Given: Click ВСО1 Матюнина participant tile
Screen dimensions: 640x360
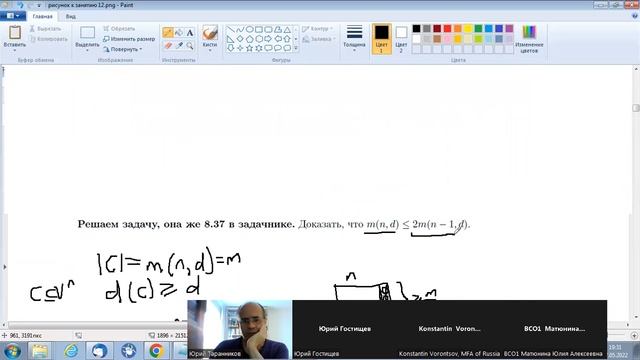Looking at the screenshot, I should point(554,329).
